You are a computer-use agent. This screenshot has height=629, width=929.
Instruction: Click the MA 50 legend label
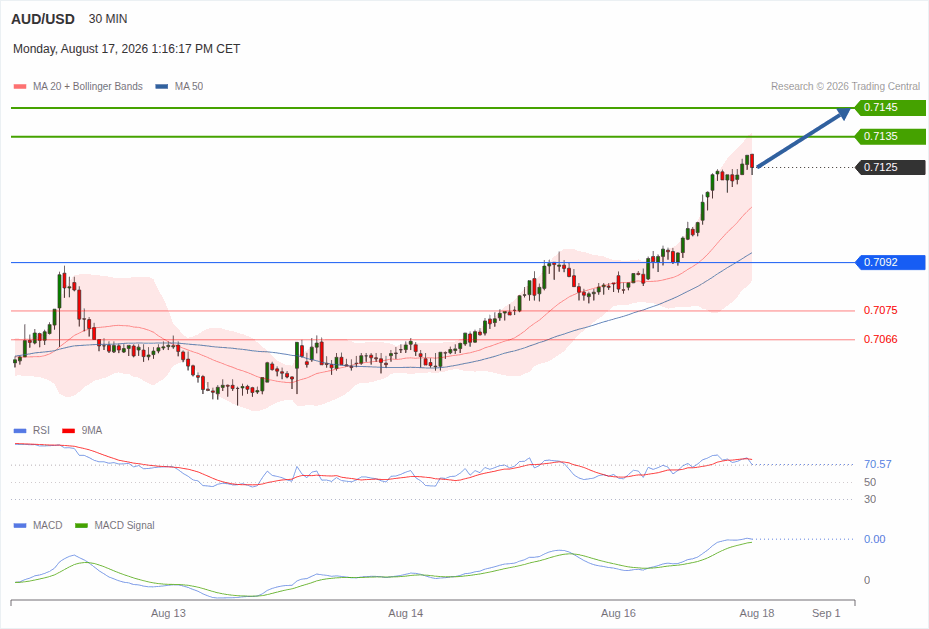189,86
